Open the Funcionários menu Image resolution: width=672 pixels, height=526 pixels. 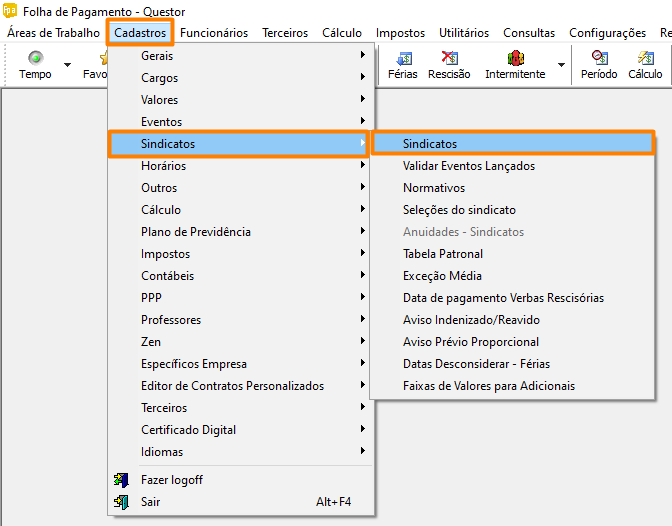tap(214, 33)
